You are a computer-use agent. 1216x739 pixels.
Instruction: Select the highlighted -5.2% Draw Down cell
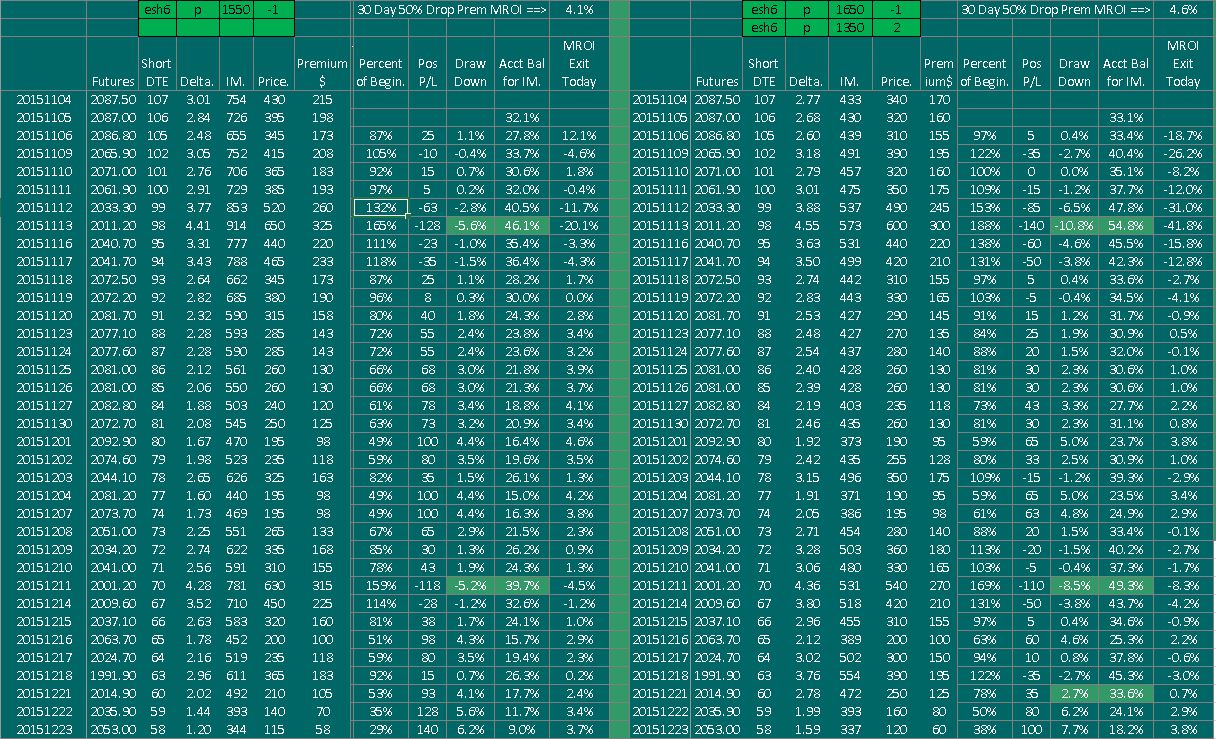[x=470, y=585]
